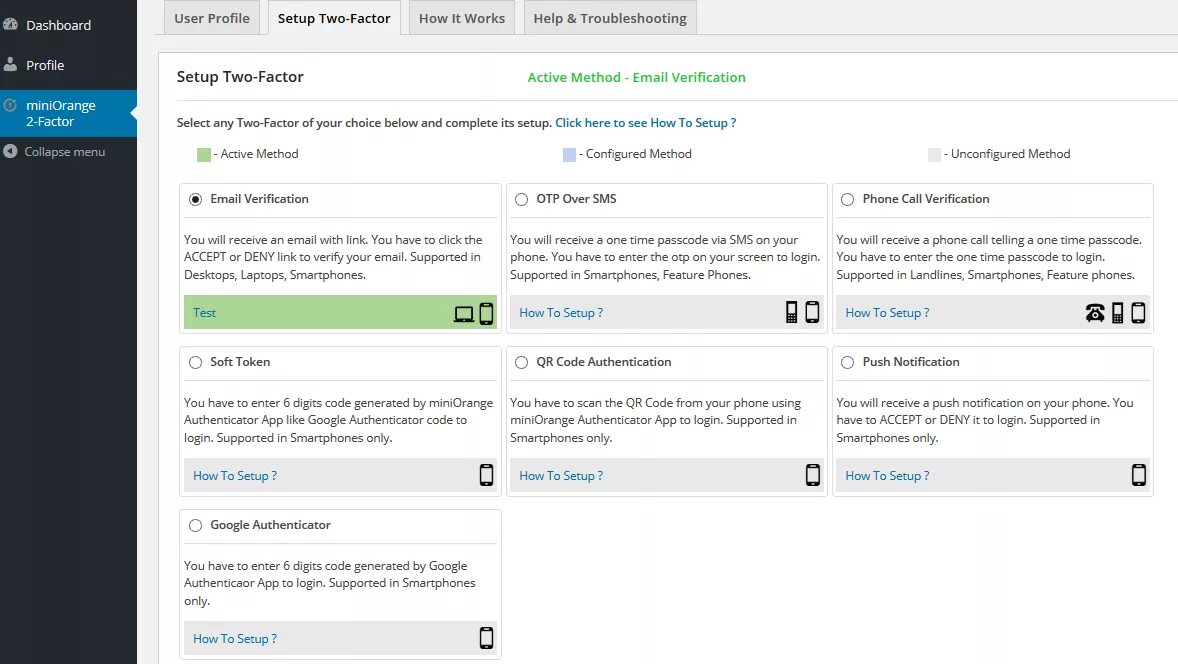
Task: Select the Phone Call Verification radio button
Action: (x=847, y=199)
